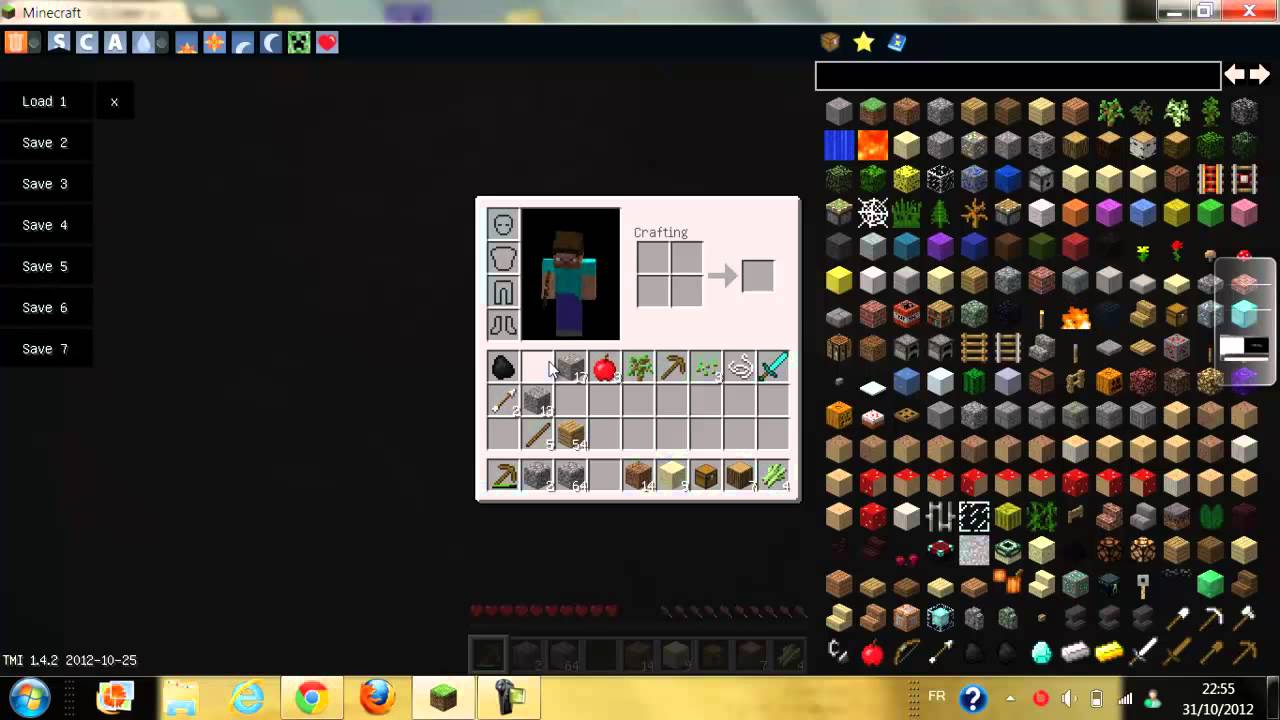The image size is (1280, 720).
Task: Set time to noon with sun icon
Action: [x=214, y=42]
